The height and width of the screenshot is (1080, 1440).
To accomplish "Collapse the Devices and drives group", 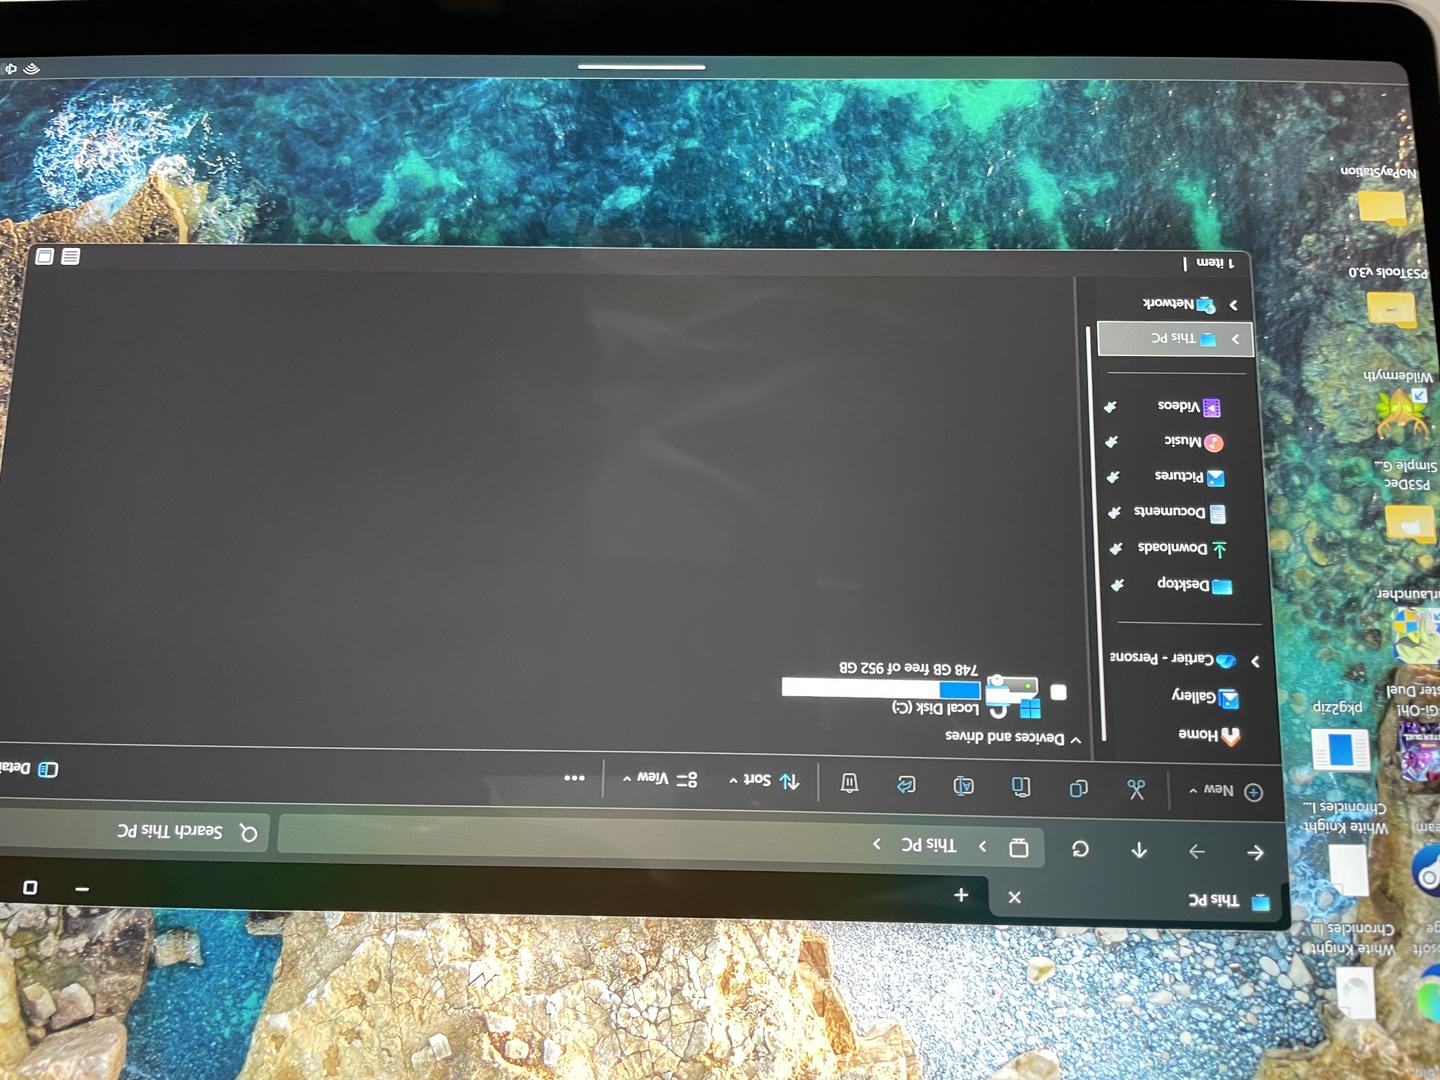I will pyautogui.click(x=1075, y=740).
